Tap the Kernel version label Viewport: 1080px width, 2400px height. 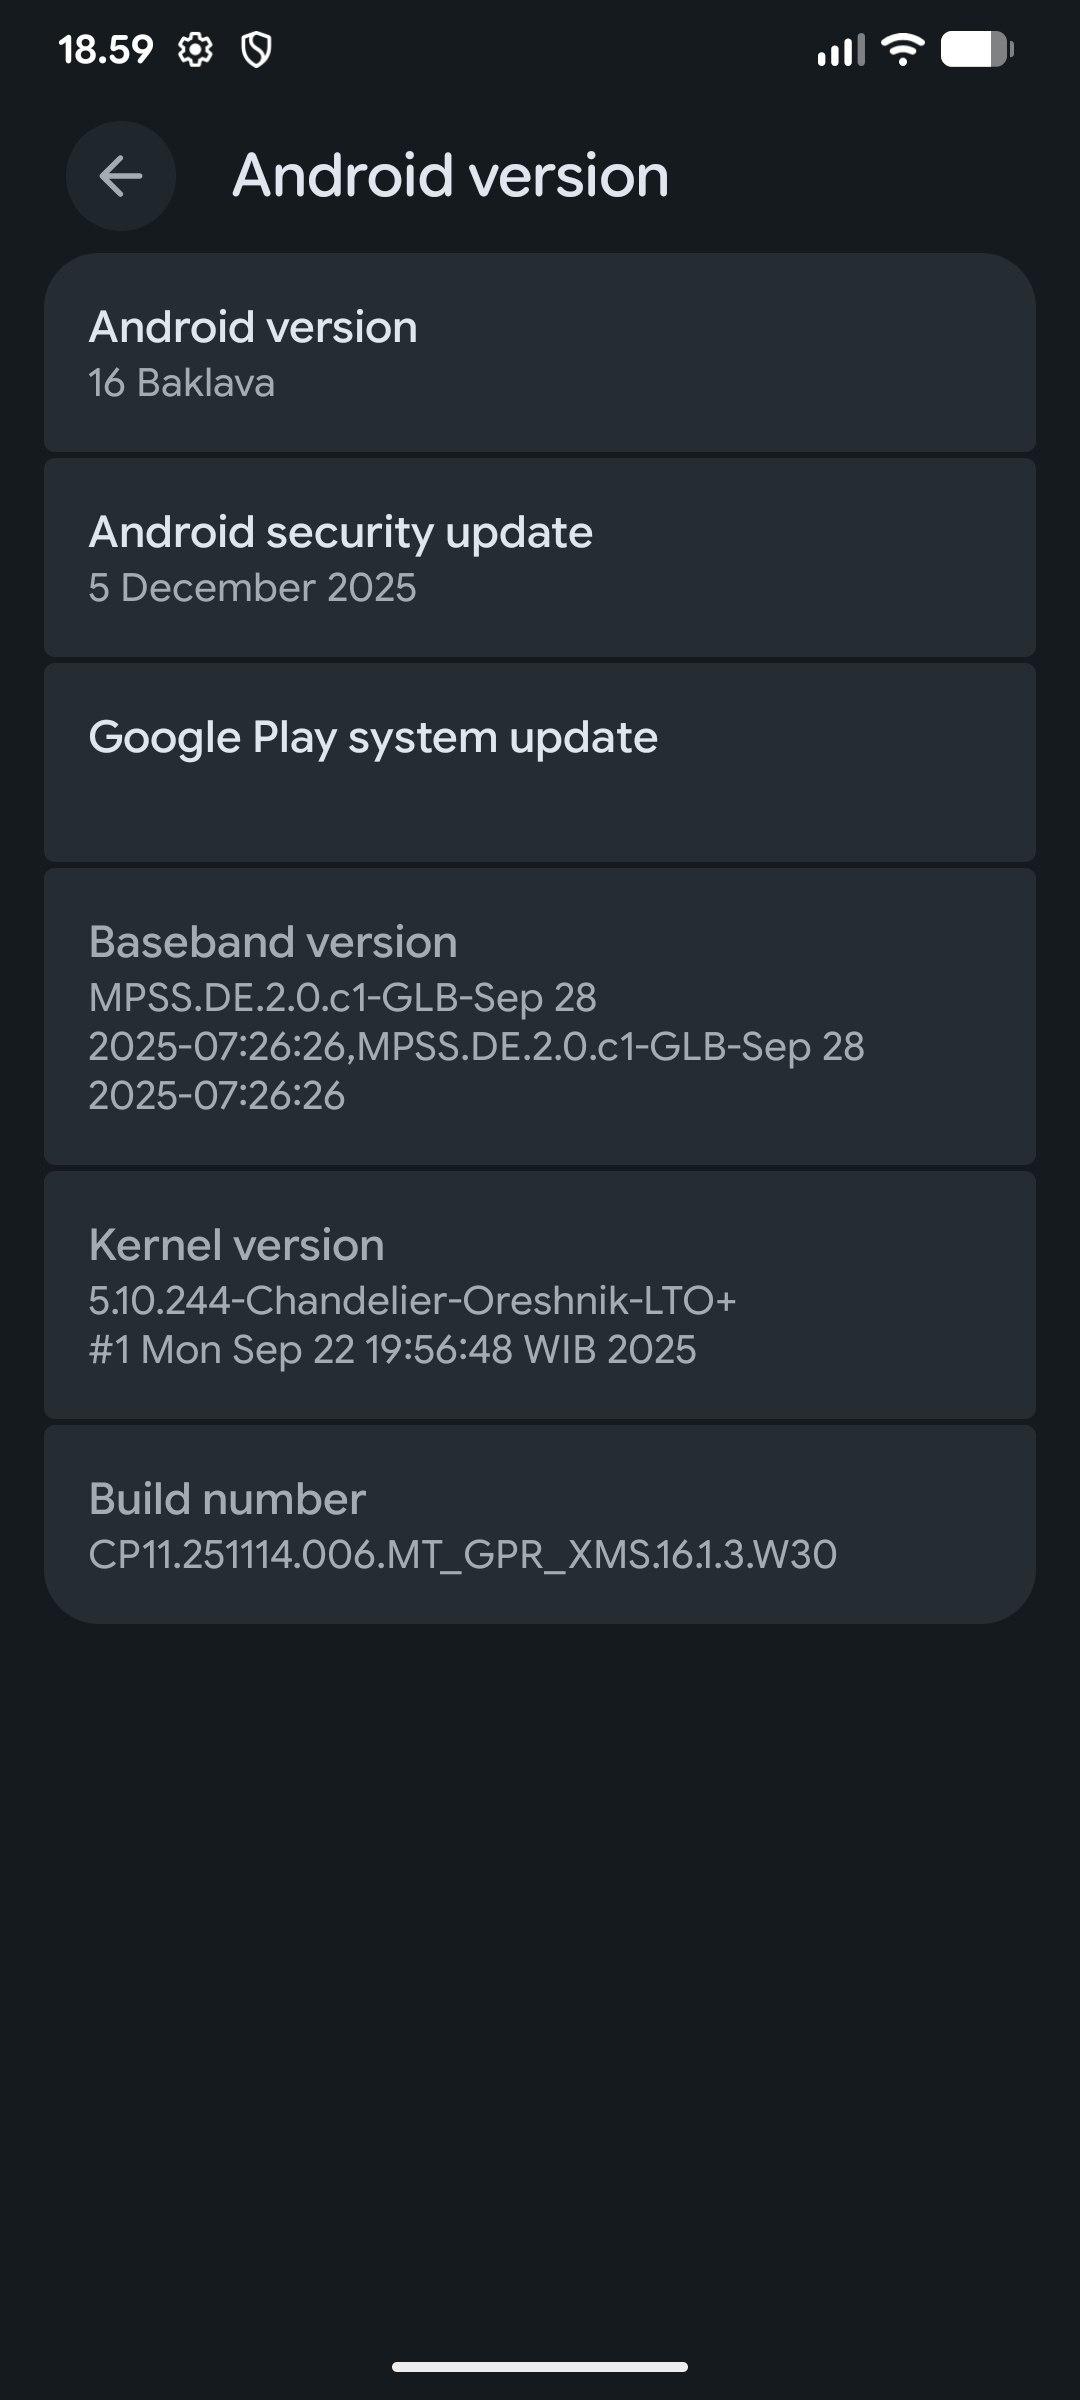236,1245
